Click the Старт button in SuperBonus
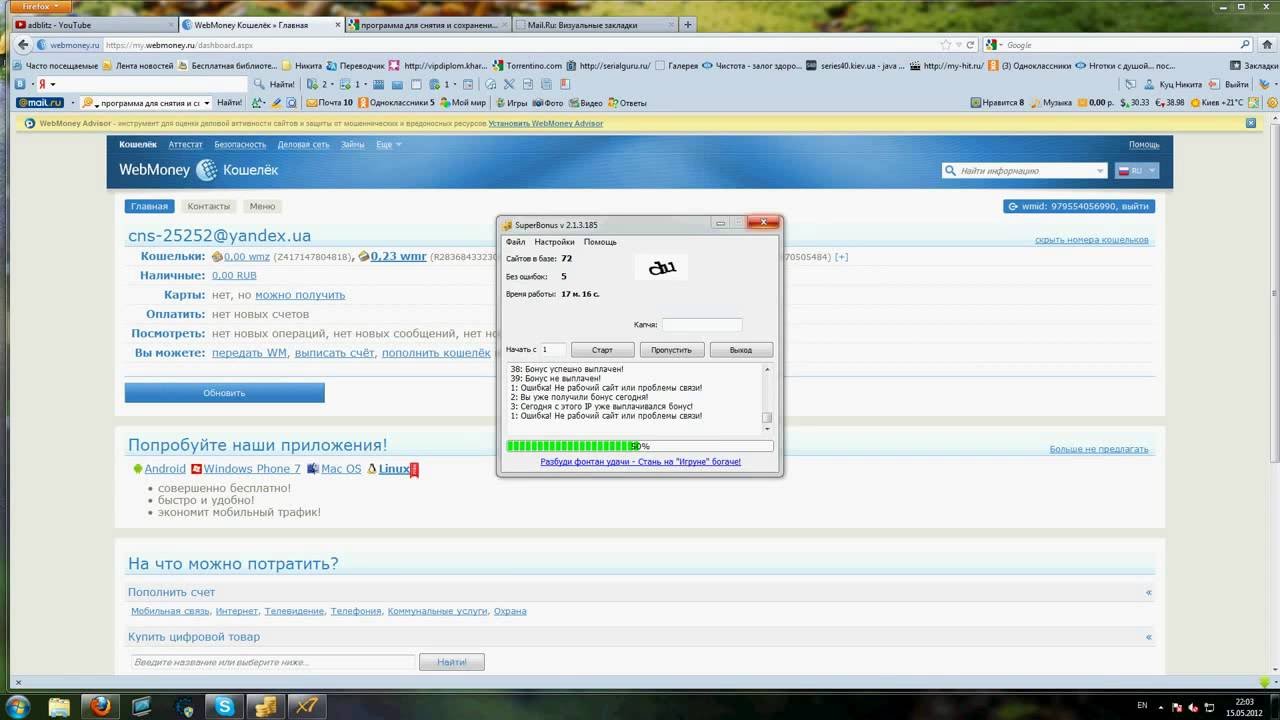Image resolution: width=1280 pixels, height=720 pixels. tap(602, 350)
